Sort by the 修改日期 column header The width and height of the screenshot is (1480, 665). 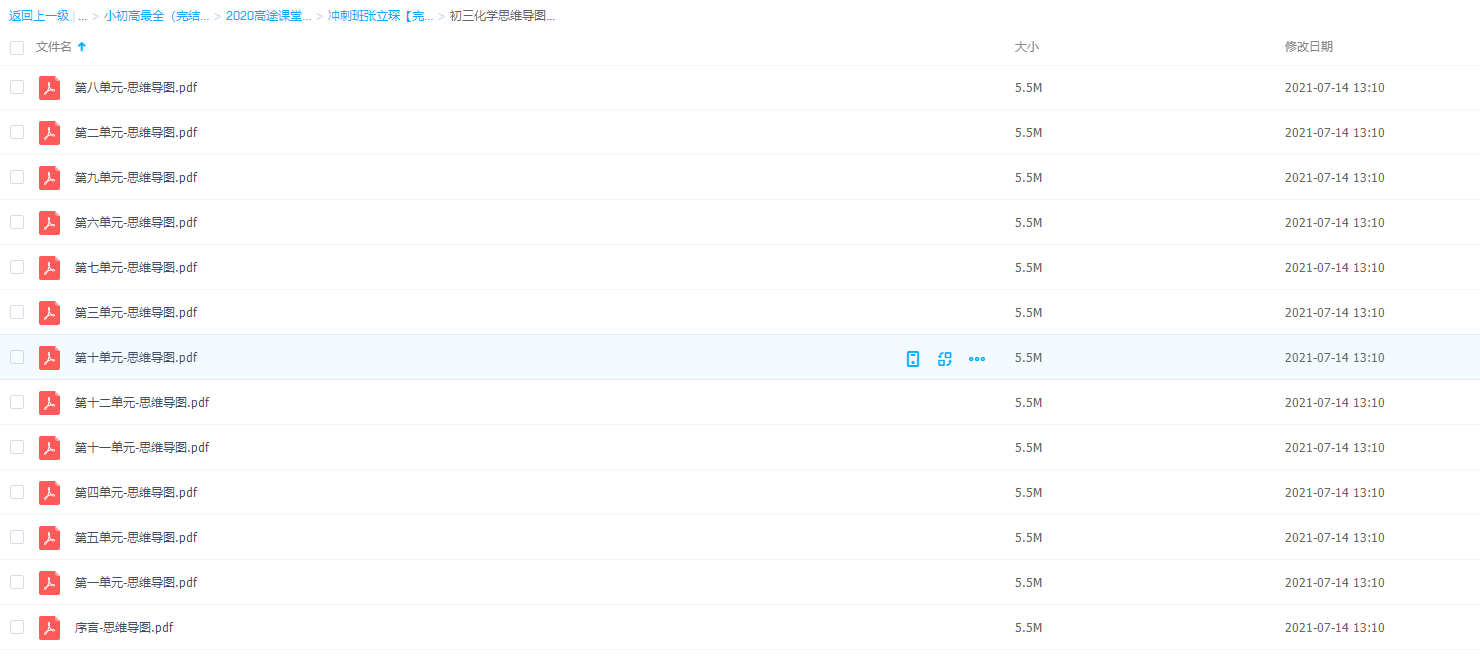coord(1308,47)
